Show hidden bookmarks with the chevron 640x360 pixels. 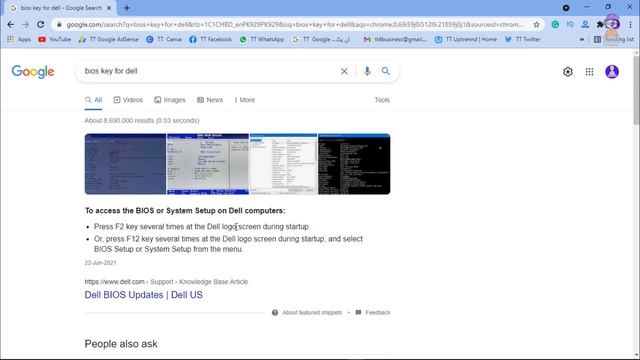582,39
